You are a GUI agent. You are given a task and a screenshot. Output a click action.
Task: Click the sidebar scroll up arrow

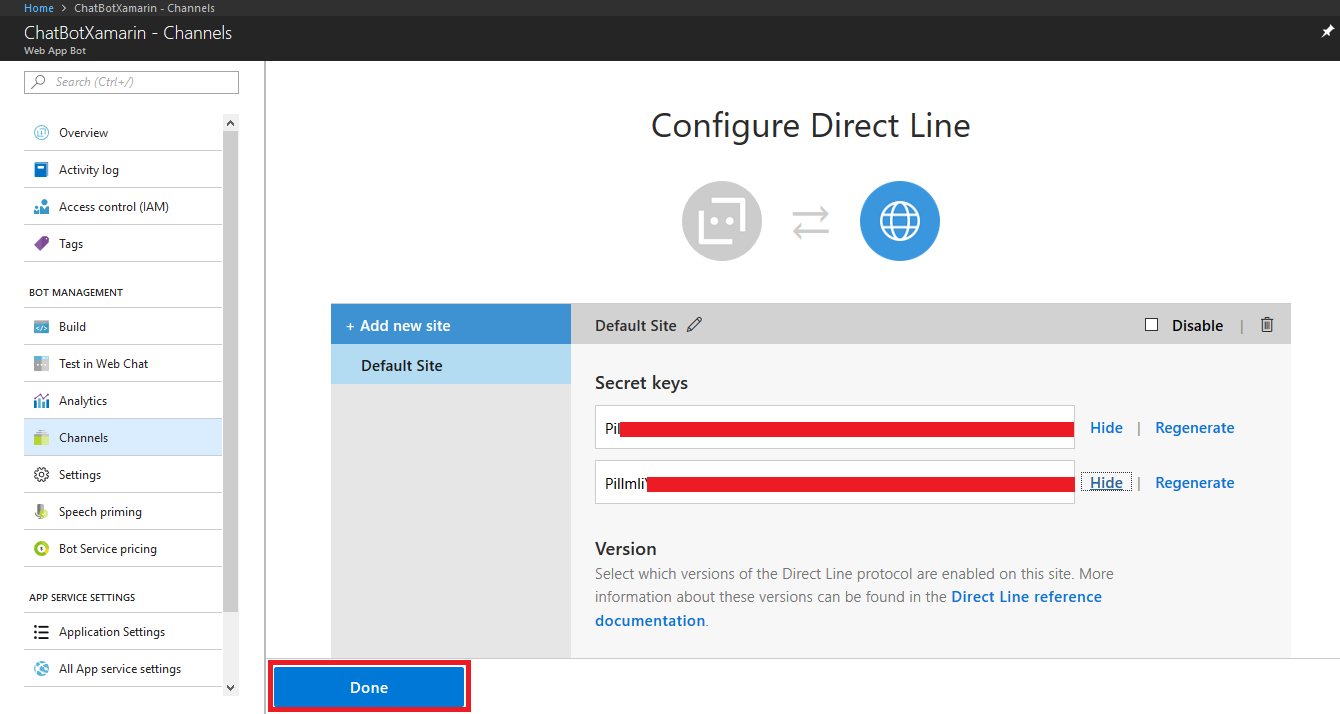tap(231, 123)
